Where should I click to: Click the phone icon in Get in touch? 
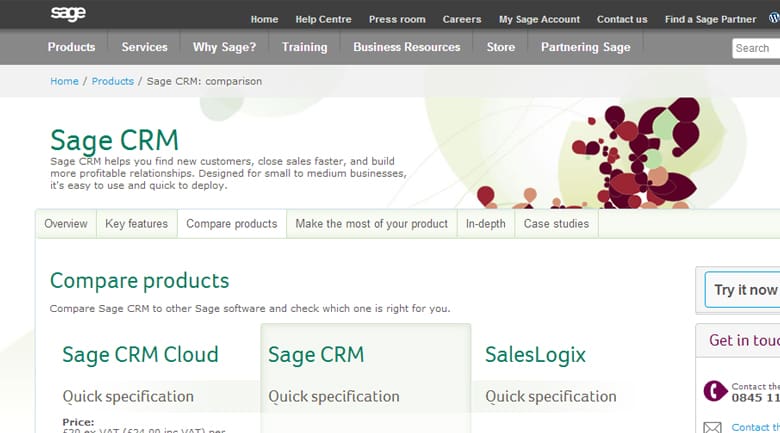click(x=715, y=391)
